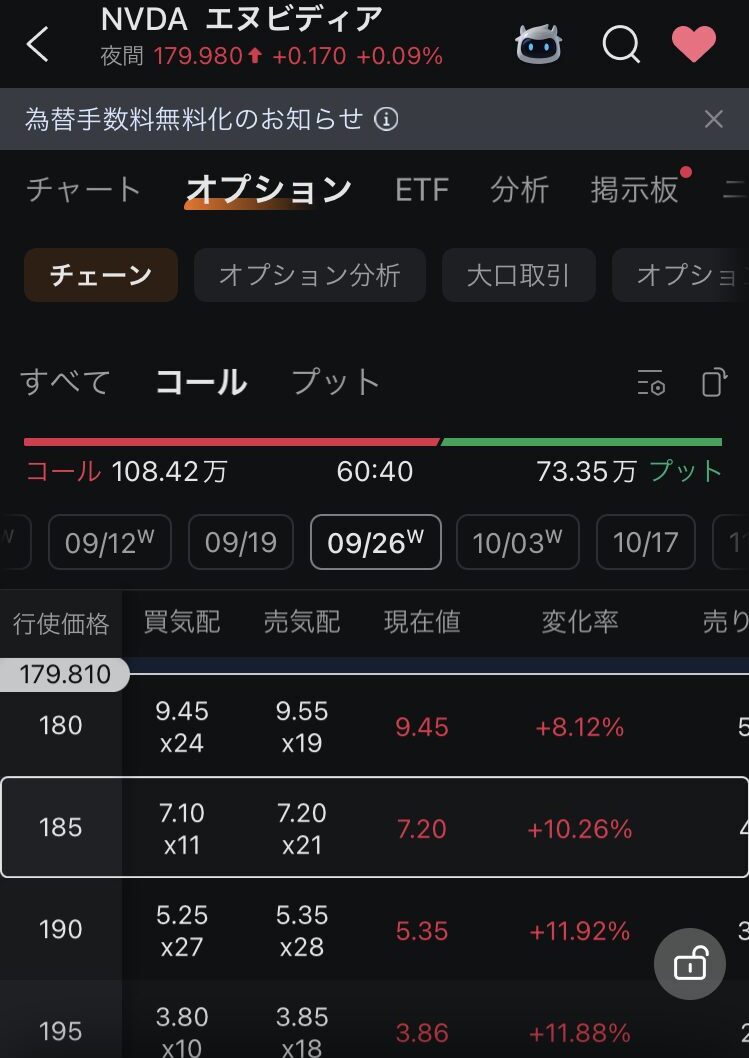749x1058 pixels.
Task: Tap the copy layout icon
Action: [713, 383]
